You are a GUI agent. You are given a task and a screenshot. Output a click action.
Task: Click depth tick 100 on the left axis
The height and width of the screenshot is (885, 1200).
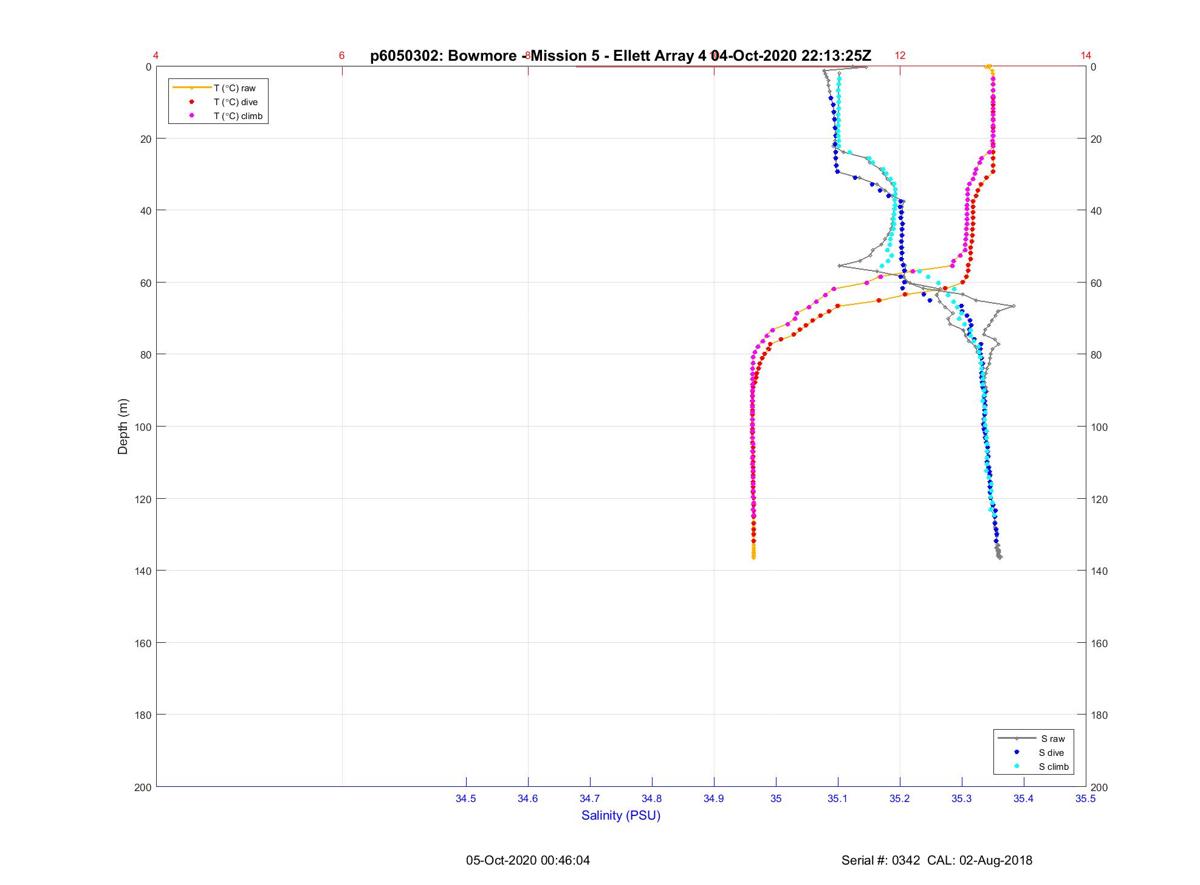coord(142,427)
